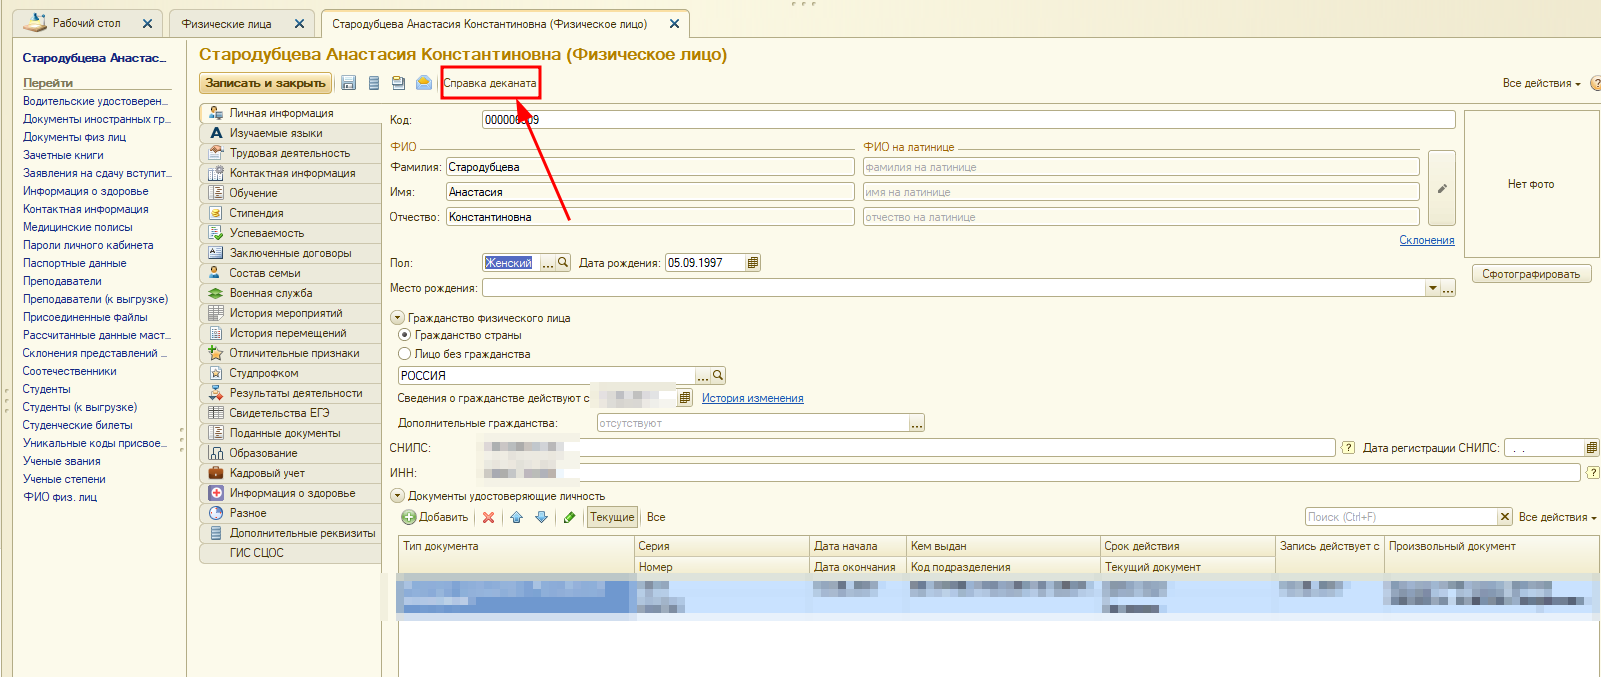Viewport: 1601px width, 677px height.
Task: Click the red X delete icon
Action: click(488, 517)
